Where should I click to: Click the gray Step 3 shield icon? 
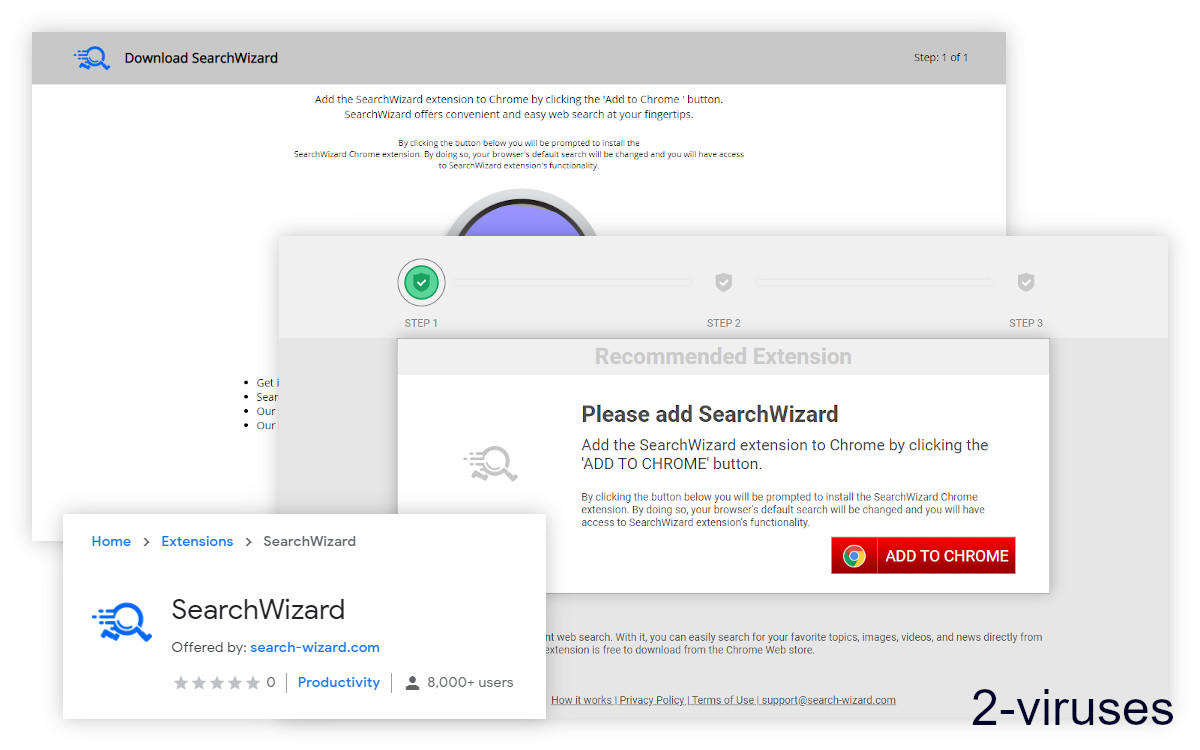pos(1026,282)
